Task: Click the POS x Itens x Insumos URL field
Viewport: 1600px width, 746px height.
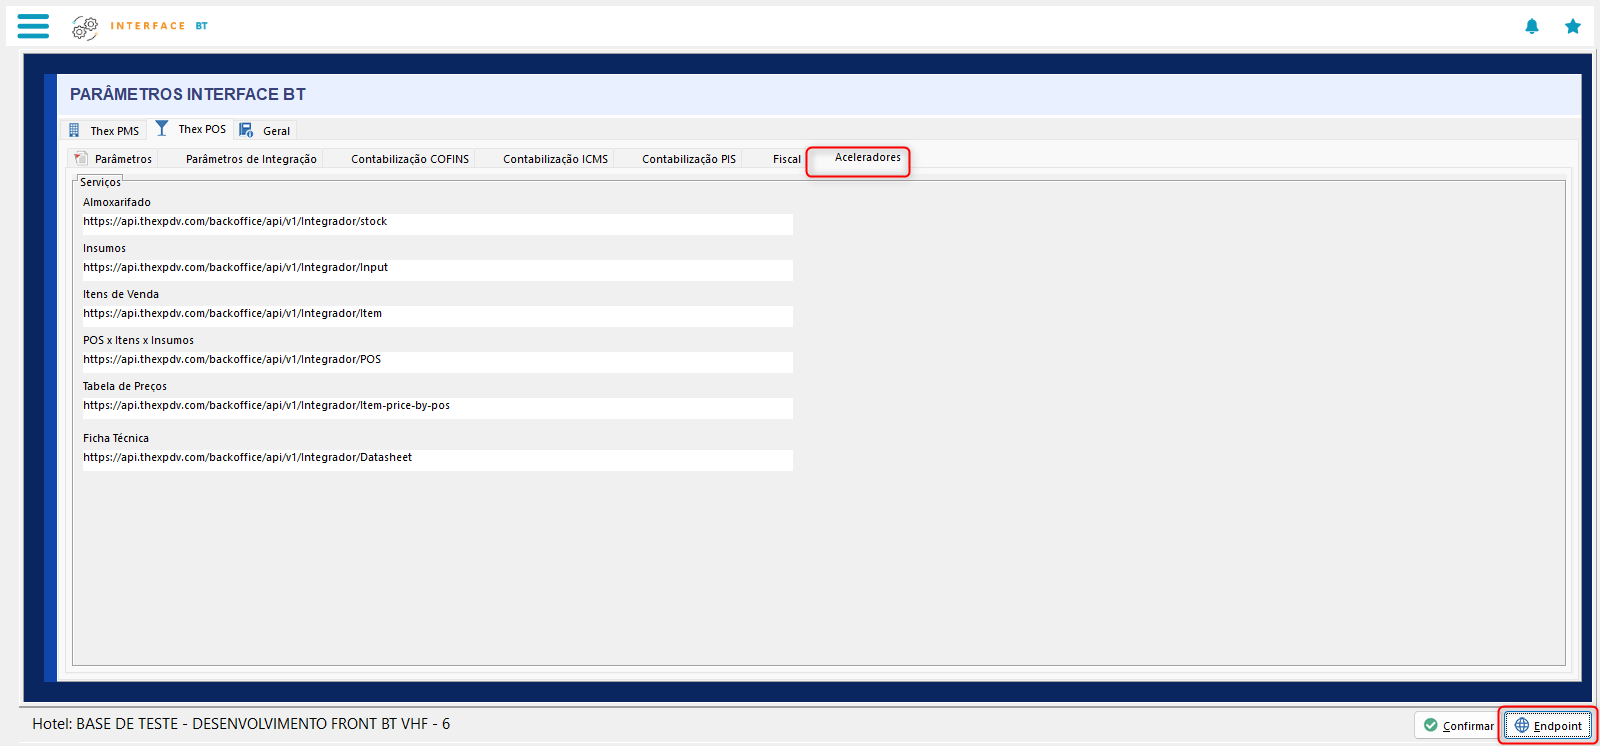Action: coord(438,361)
